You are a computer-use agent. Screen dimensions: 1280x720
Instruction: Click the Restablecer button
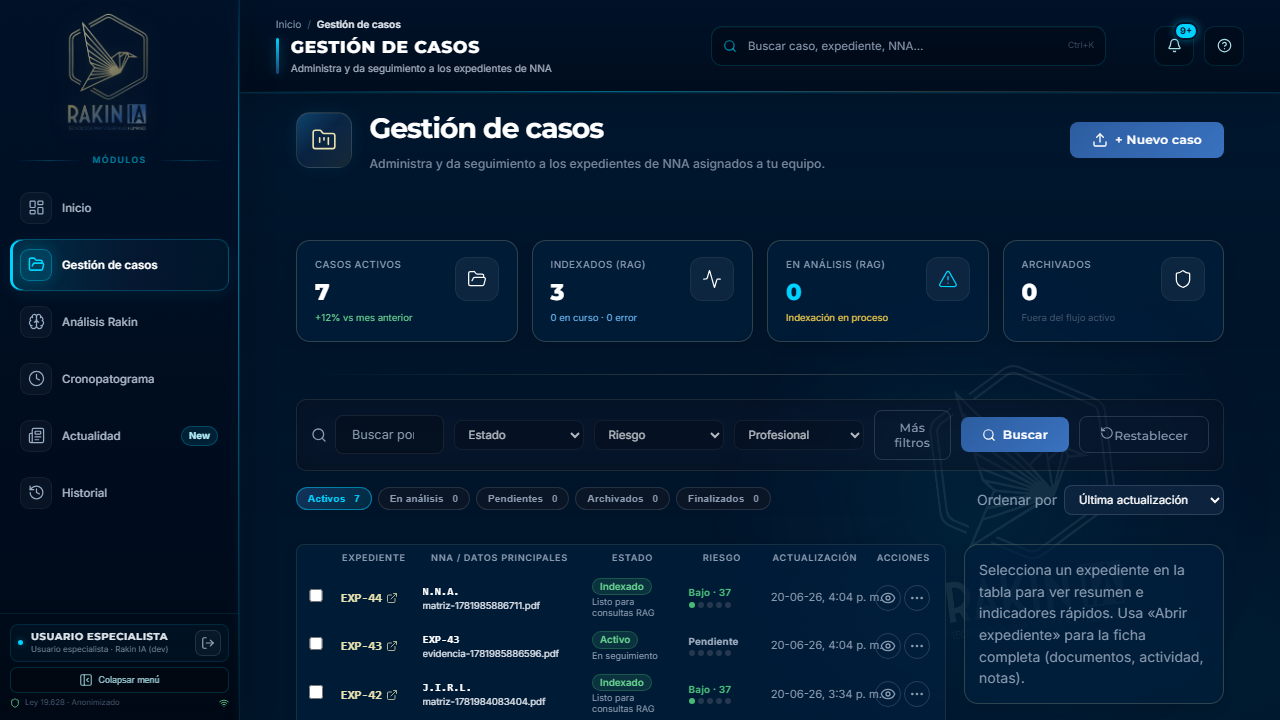click(1144, 435)
